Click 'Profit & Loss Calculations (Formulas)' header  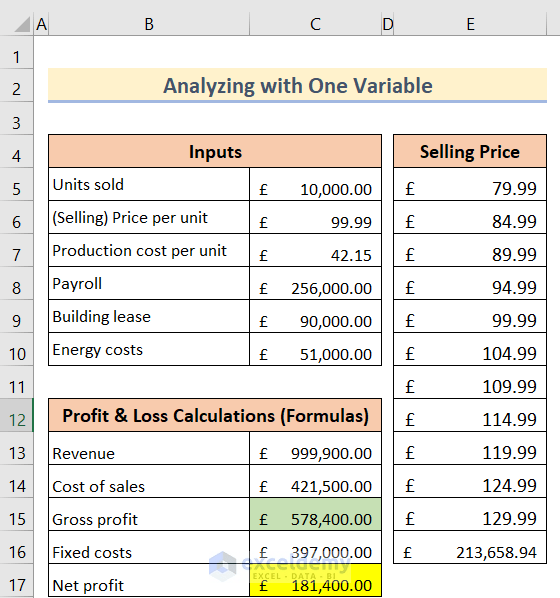(x=215, y=415)
